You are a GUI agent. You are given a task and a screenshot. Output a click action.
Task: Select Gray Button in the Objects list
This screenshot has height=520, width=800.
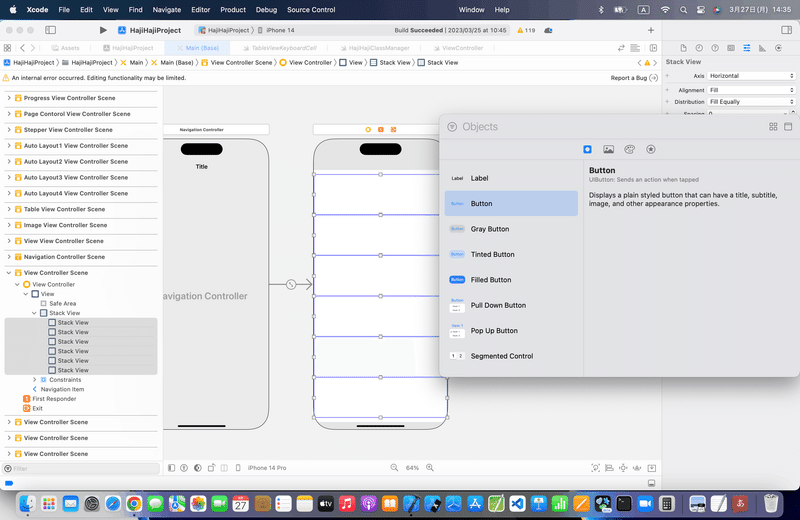coord(511,229)
